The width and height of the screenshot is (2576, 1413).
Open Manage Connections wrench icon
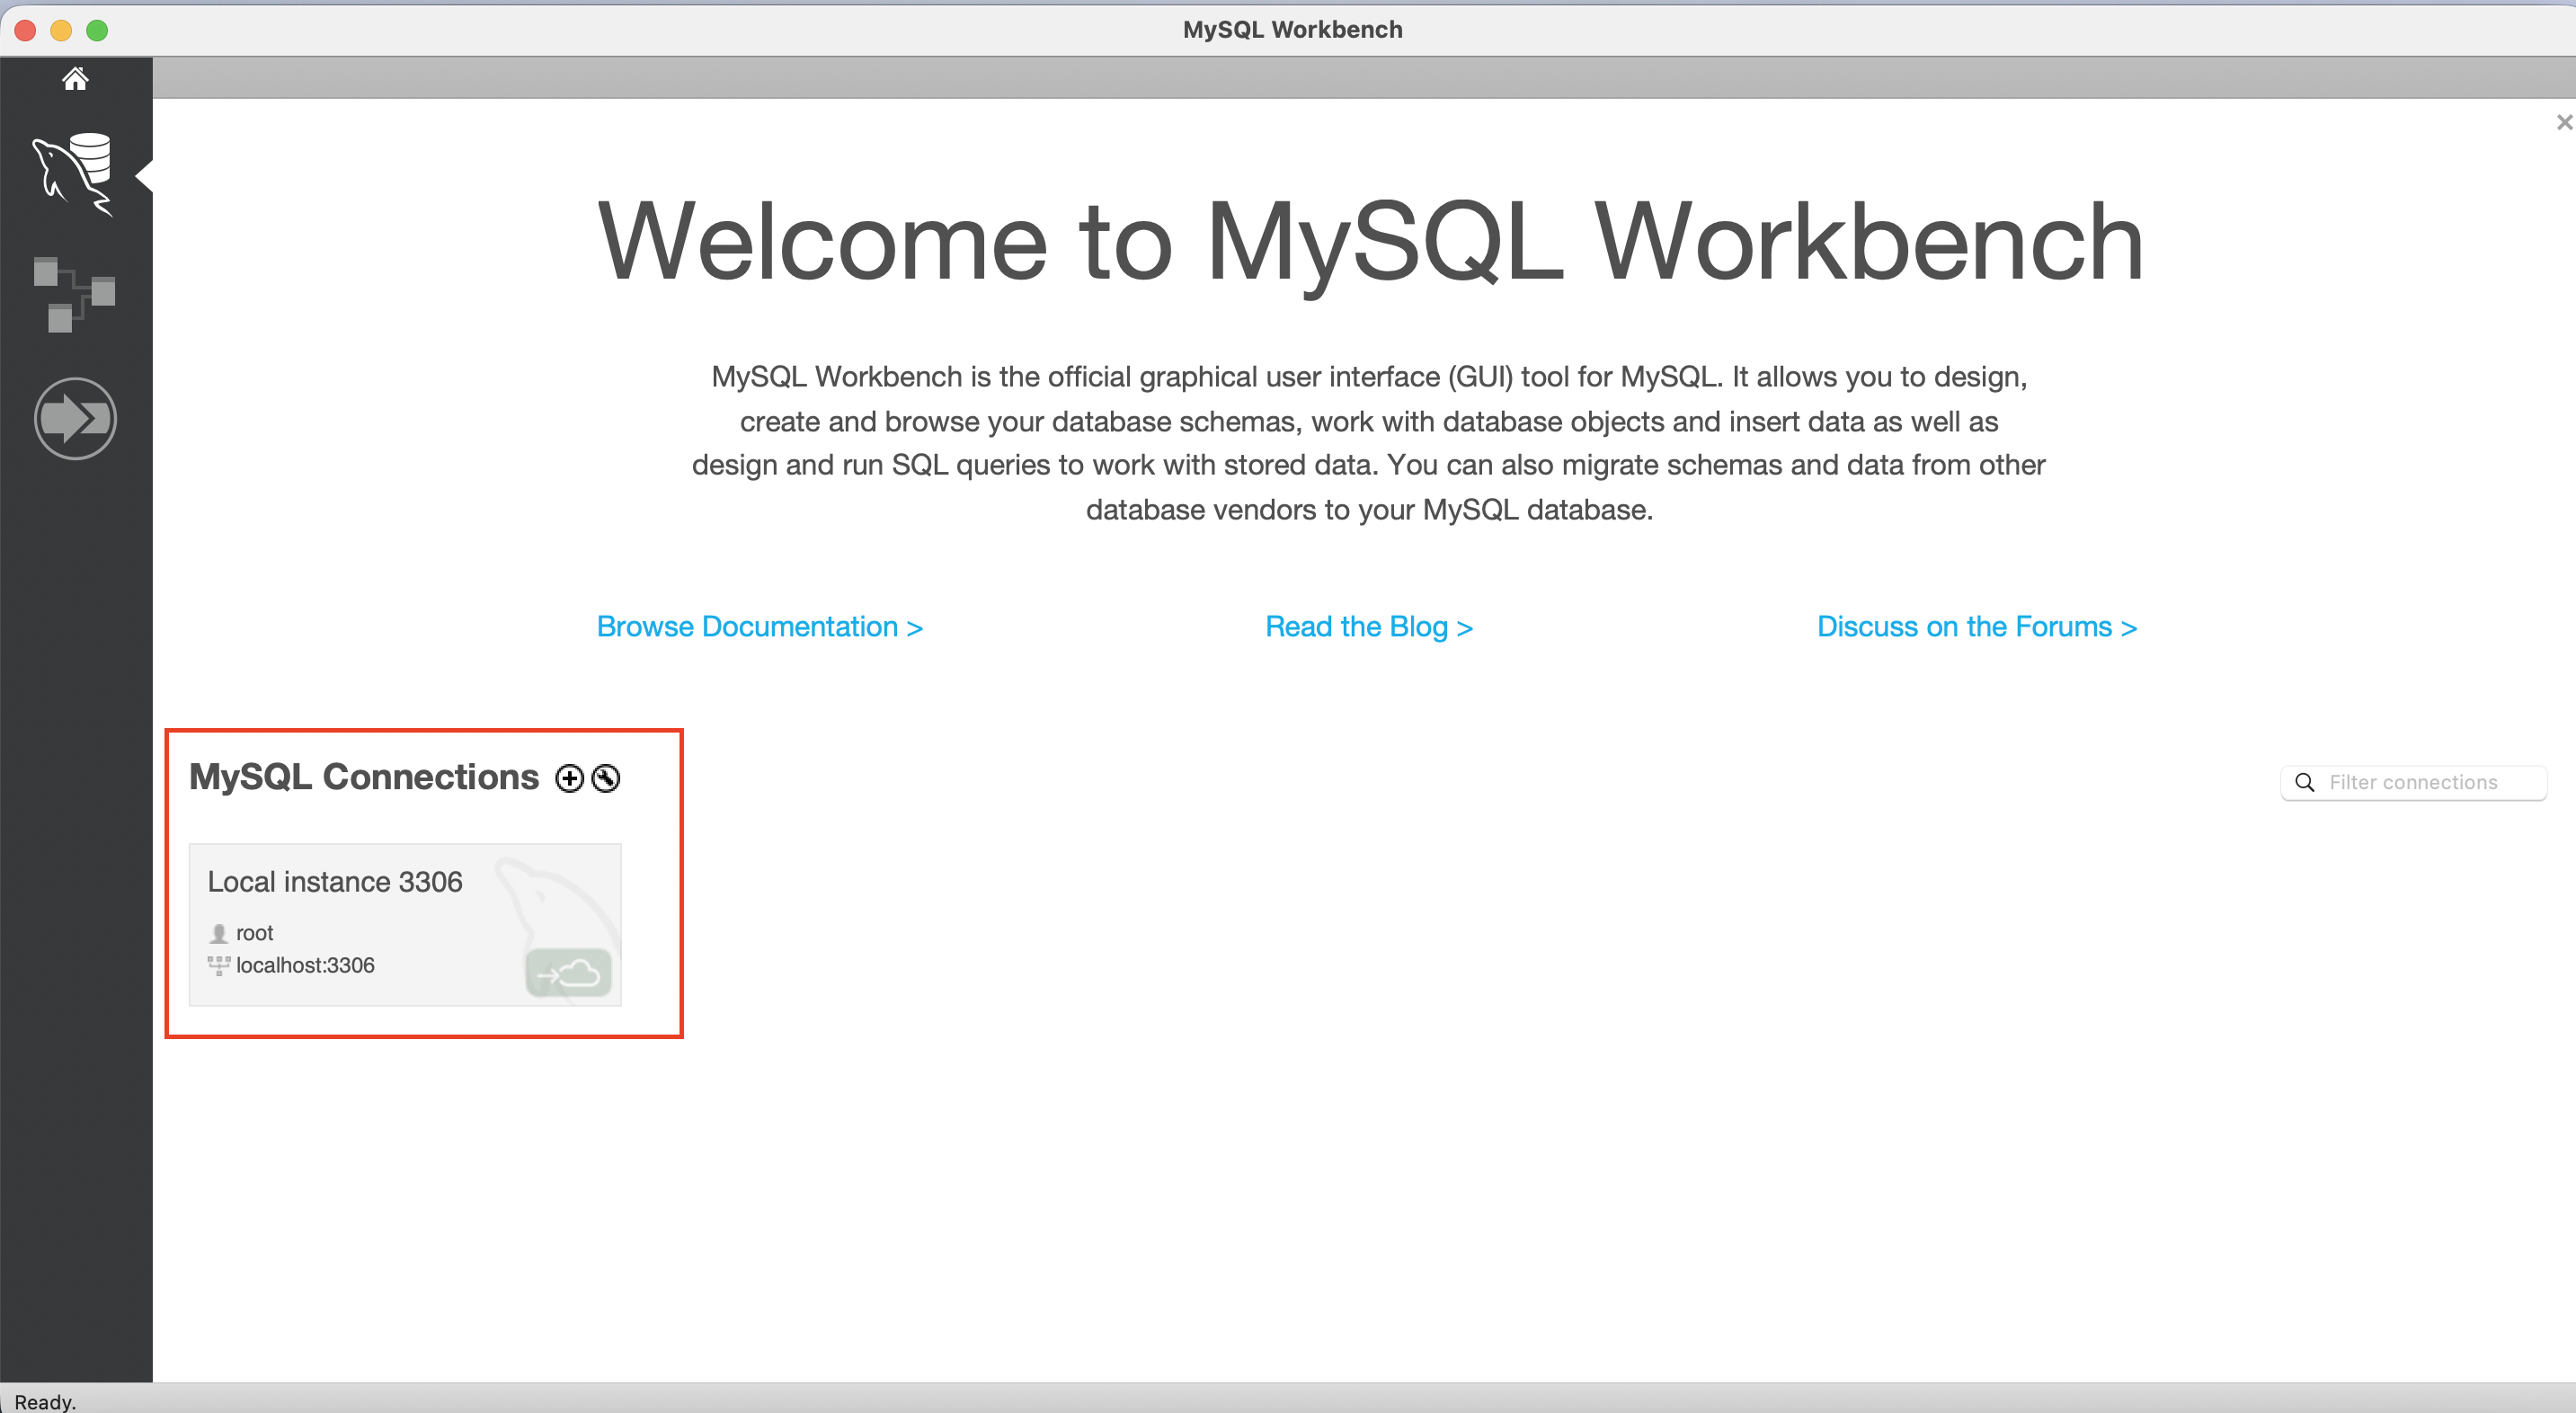point(606,778)
